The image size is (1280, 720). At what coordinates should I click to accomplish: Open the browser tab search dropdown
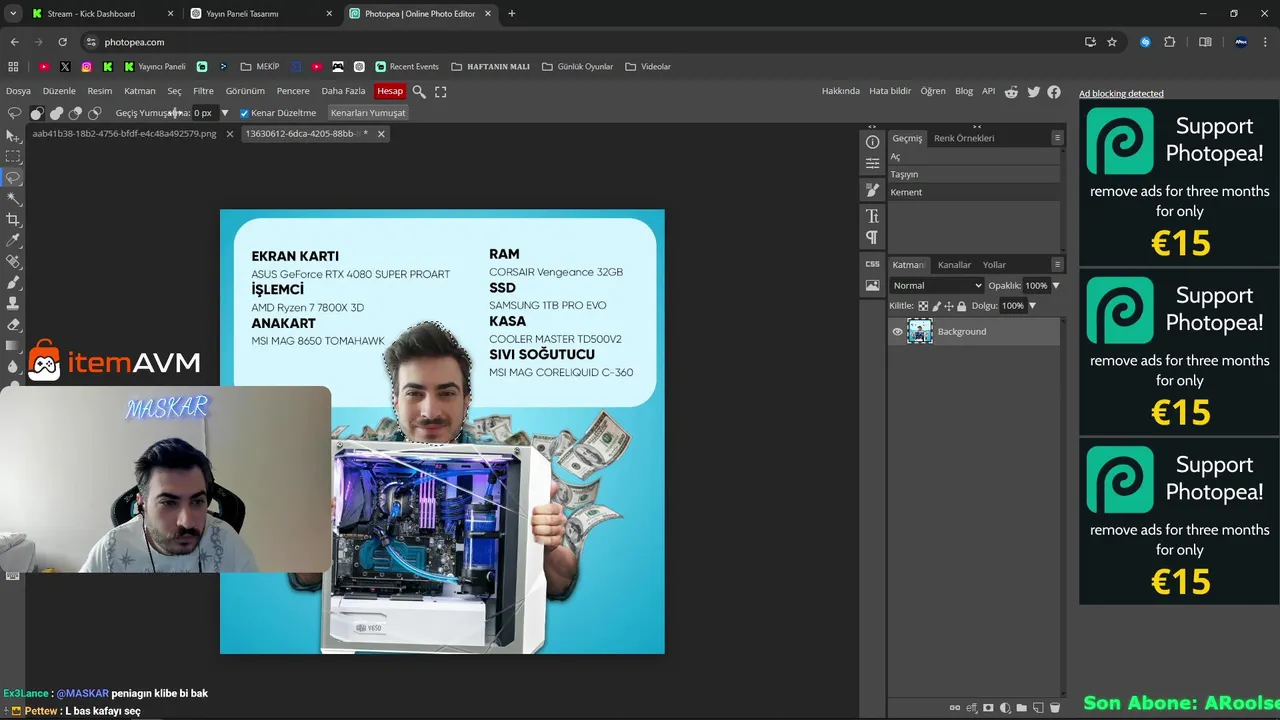(x=13, y=14)
